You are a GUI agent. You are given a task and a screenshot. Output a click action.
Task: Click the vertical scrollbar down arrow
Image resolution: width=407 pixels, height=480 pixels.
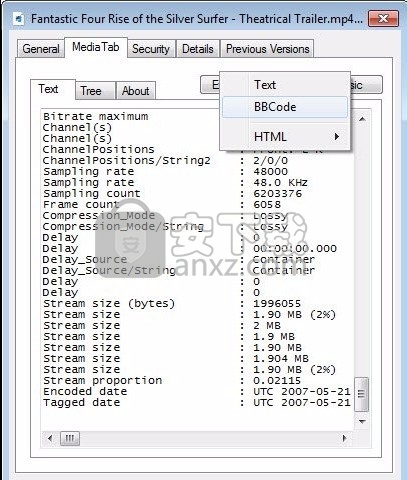pyautogui.click(x=362, y=422)
